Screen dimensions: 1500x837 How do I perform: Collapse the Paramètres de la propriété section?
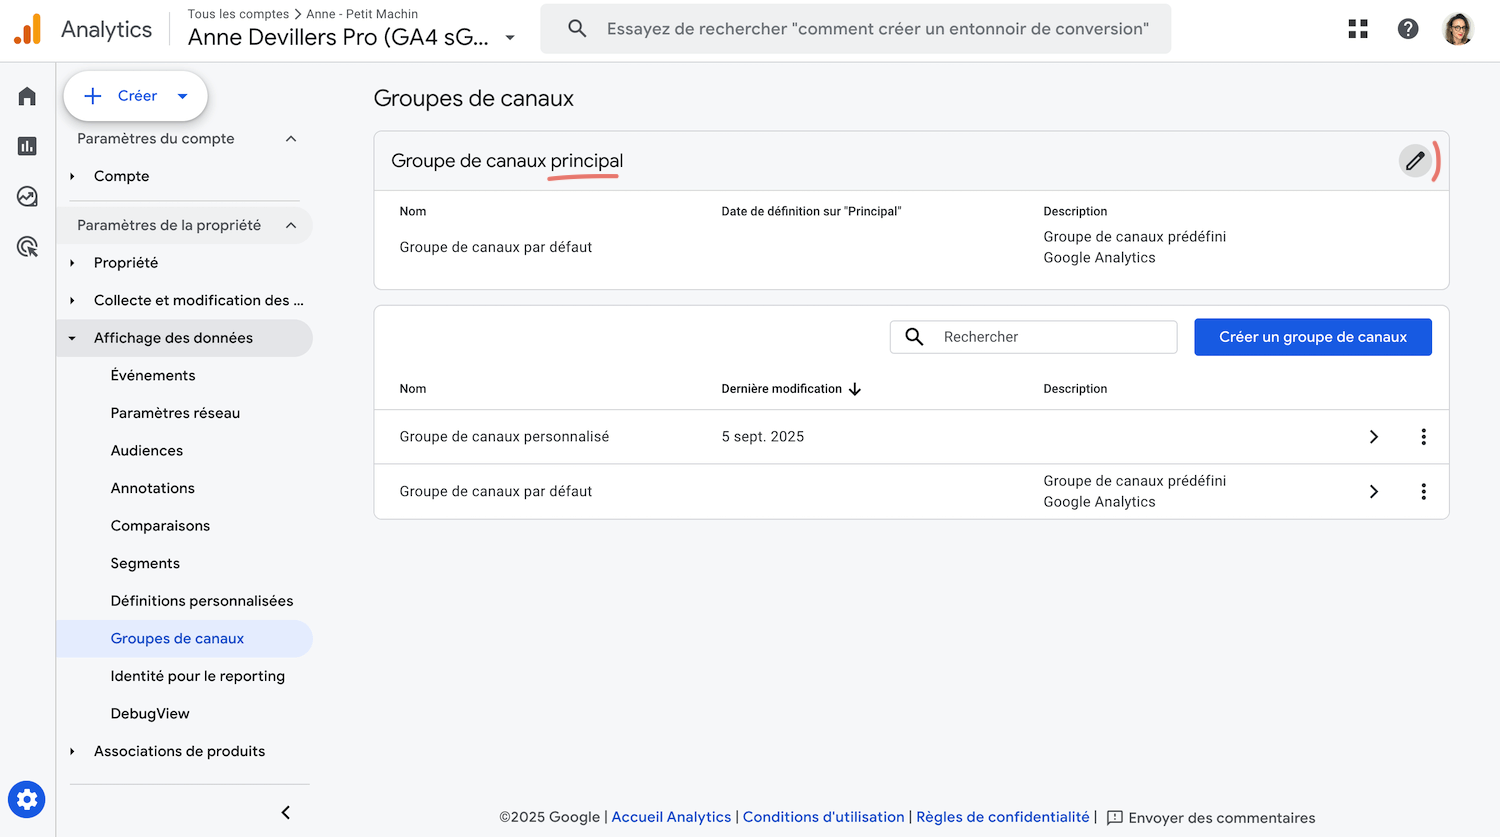(291, 225)
